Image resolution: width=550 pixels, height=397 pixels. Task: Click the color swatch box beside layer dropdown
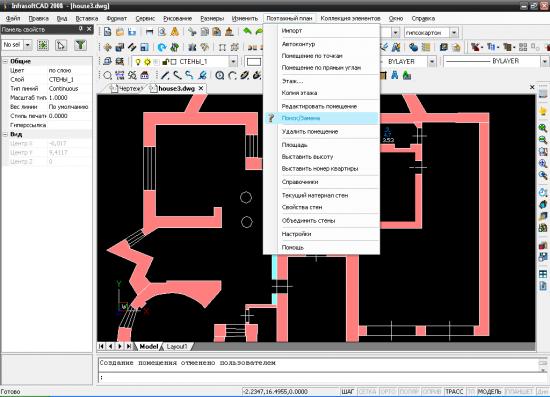pos(254,62)
